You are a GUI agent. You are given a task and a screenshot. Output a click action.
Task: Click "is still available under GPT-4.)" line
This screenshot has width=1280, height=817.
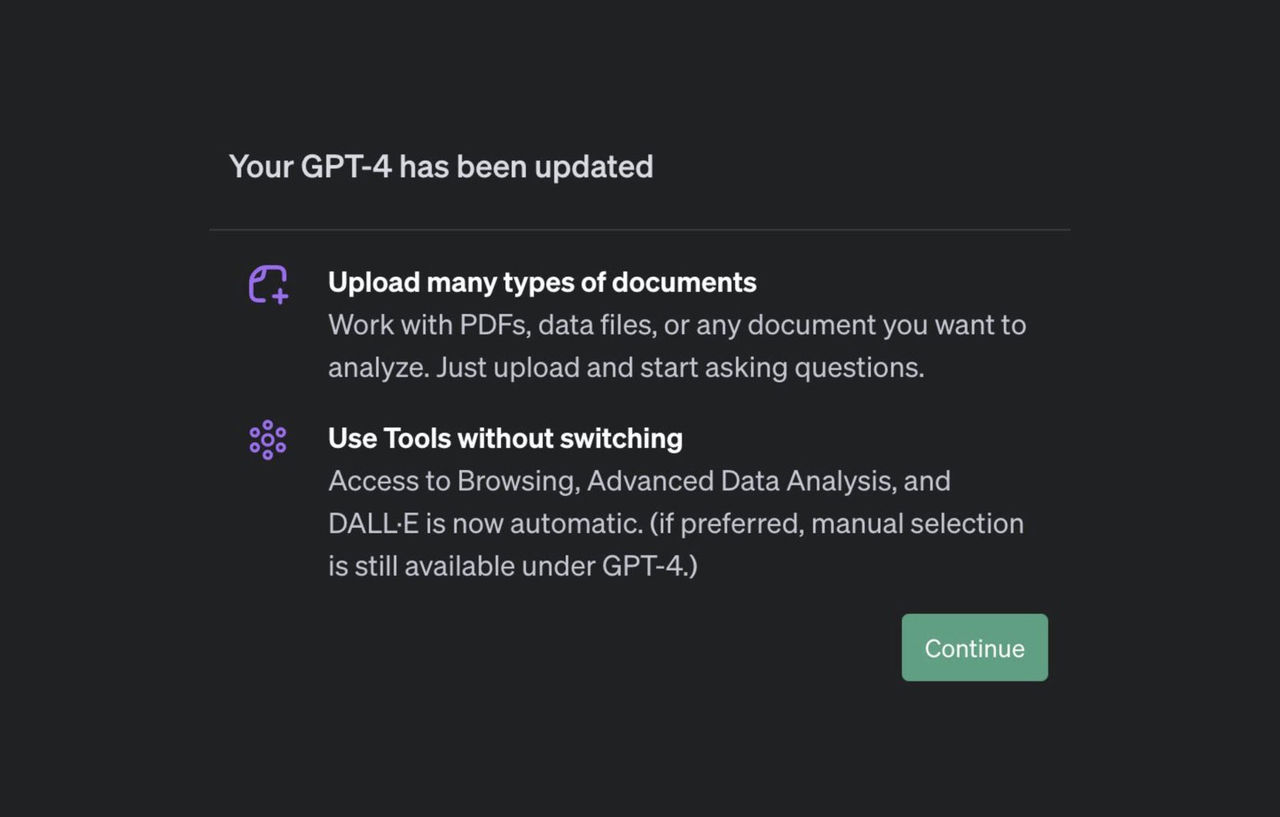point(512,566)
